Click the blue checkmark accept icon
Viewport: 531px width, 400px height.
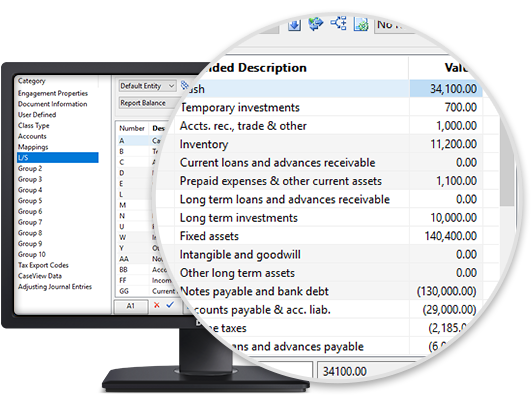tap(170, 305)
